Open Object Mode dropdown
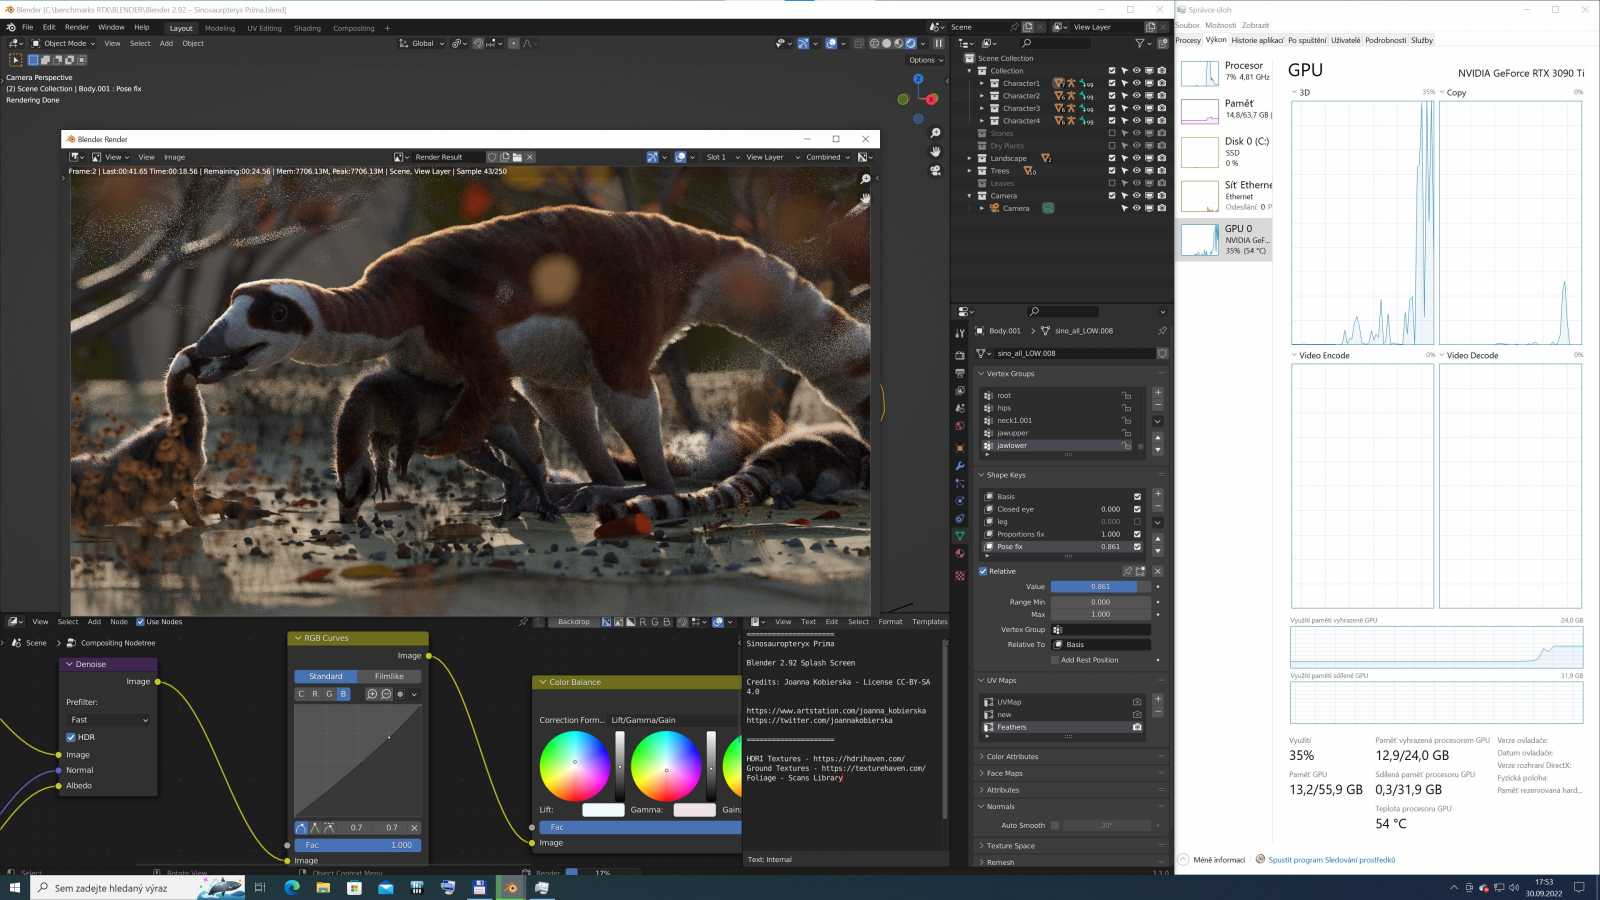 coord(62,43)
